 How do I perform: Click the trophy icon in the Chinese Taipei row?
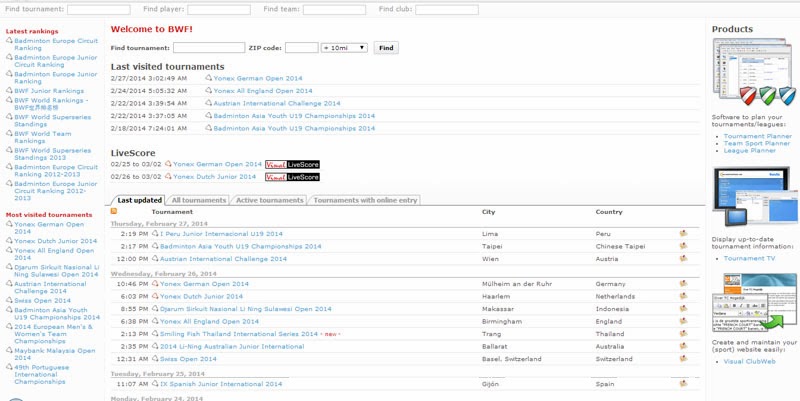click(683, 246)
